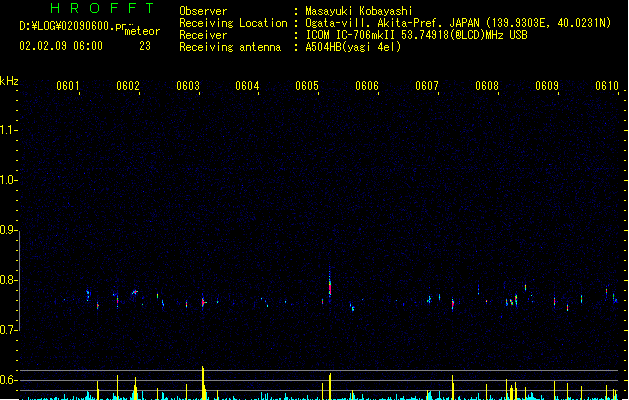
Task: Click the 0608 time marker
Action: click(487, 86)
